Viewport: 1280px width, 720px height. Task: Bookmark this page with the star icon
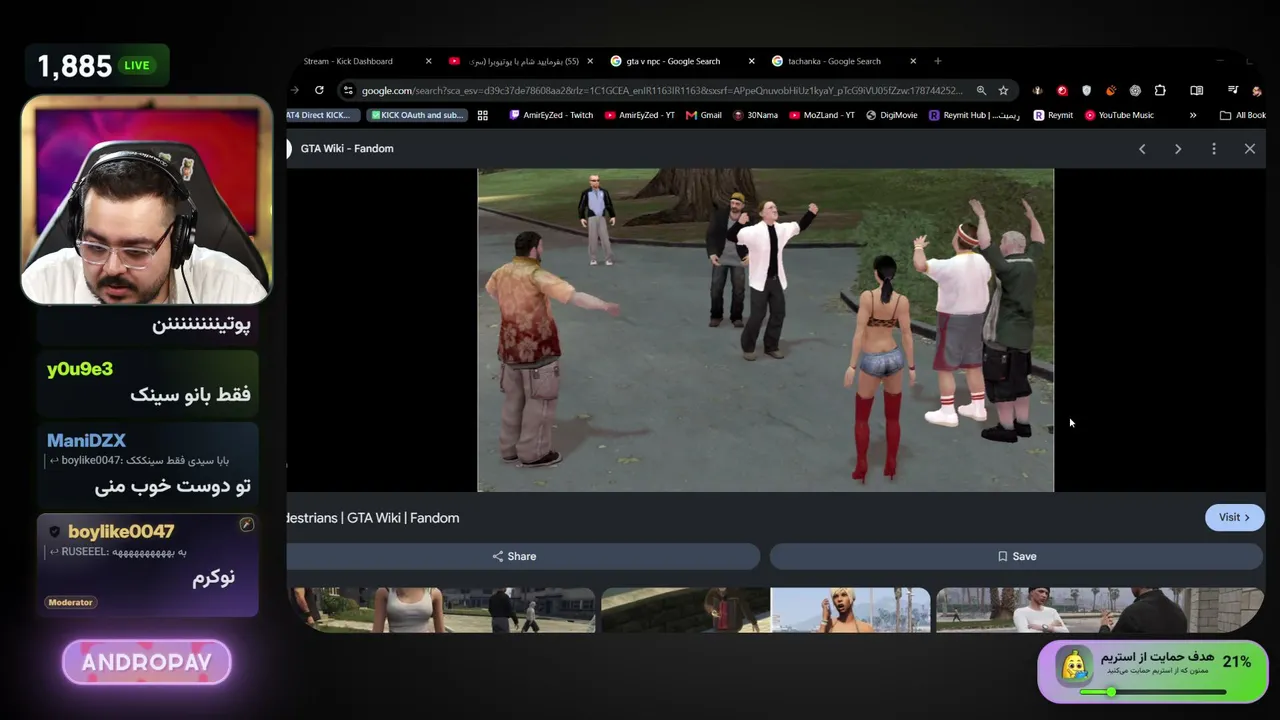tap(1003, 90)
